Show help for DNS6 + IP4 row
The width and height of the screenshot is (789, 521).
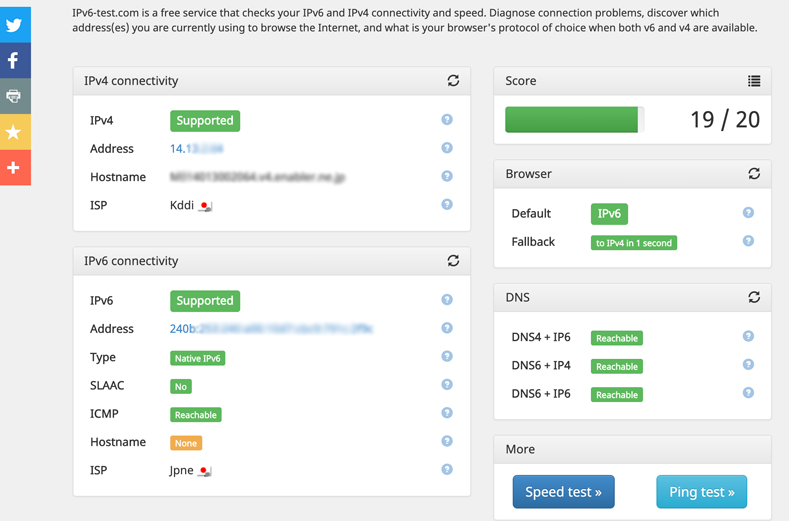click(748, 364)
